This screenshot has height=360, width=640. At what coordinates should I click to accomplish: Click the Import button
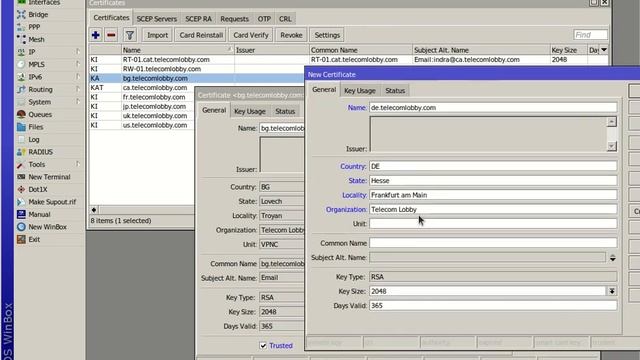pos(158,35)
